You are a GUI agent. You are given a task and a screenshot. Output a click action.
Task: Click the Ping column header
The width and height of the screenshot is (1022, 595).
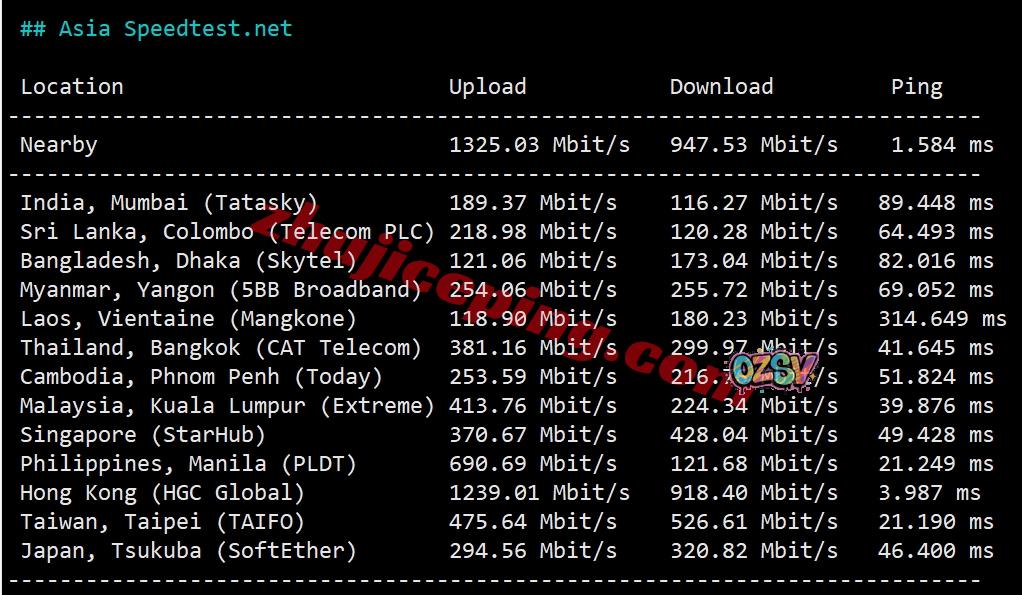click(x=916, y=87)
